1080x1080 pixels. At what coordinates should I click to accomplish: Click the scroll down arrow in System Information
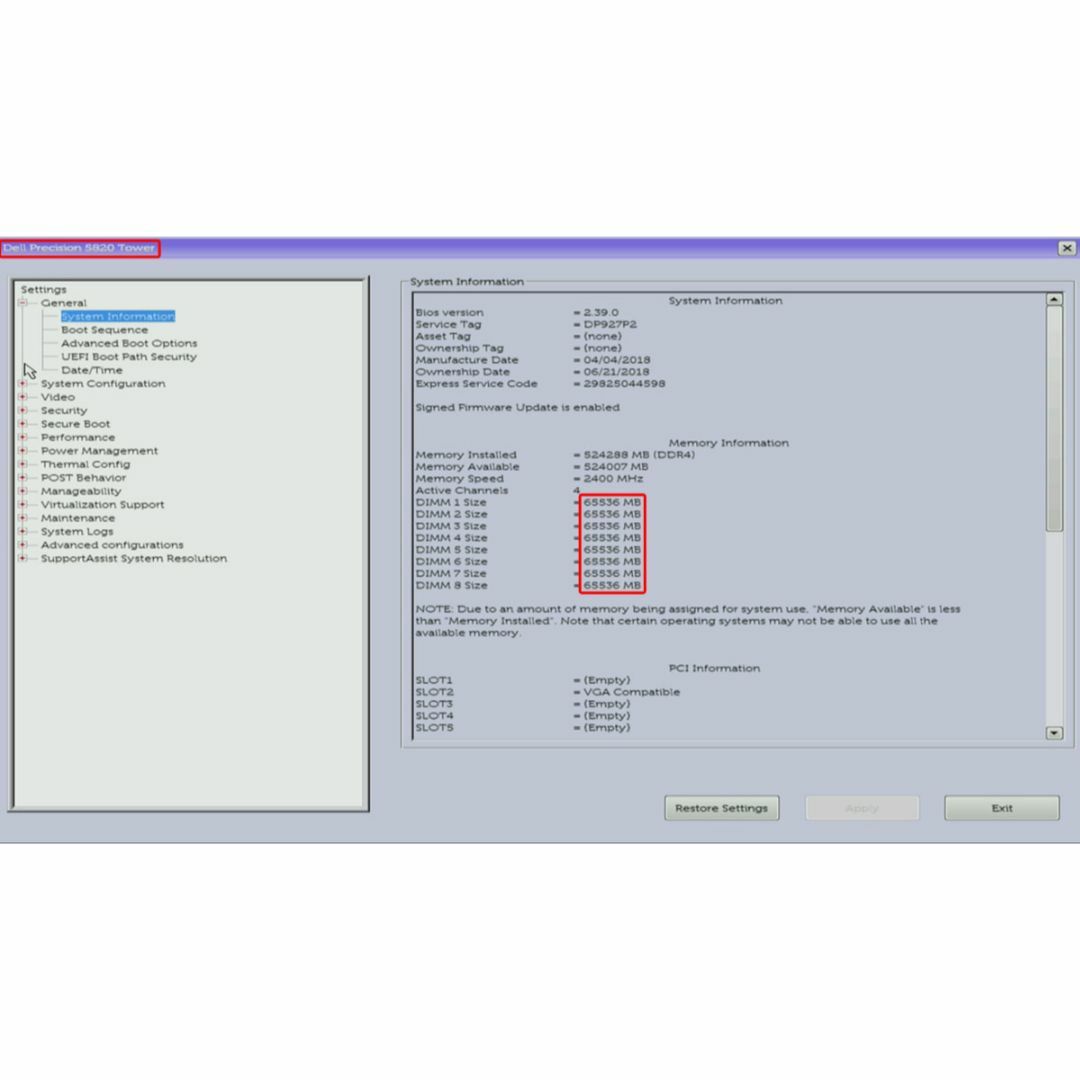[1054, 733]
